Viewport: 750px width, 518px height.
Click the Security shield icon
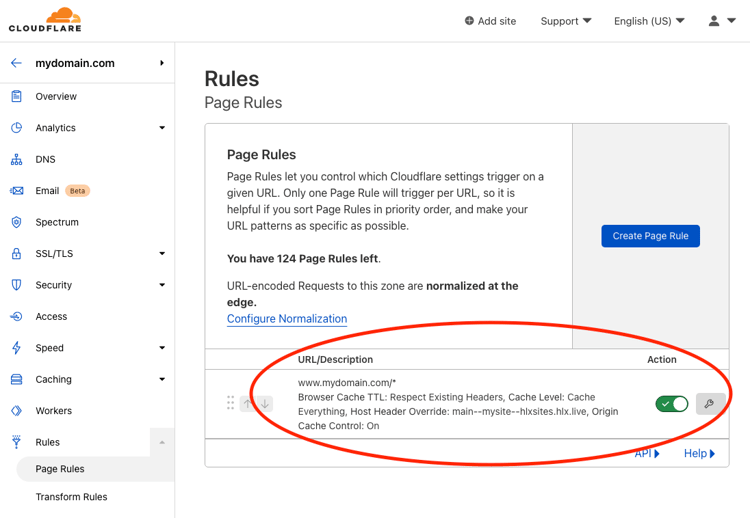16,285
